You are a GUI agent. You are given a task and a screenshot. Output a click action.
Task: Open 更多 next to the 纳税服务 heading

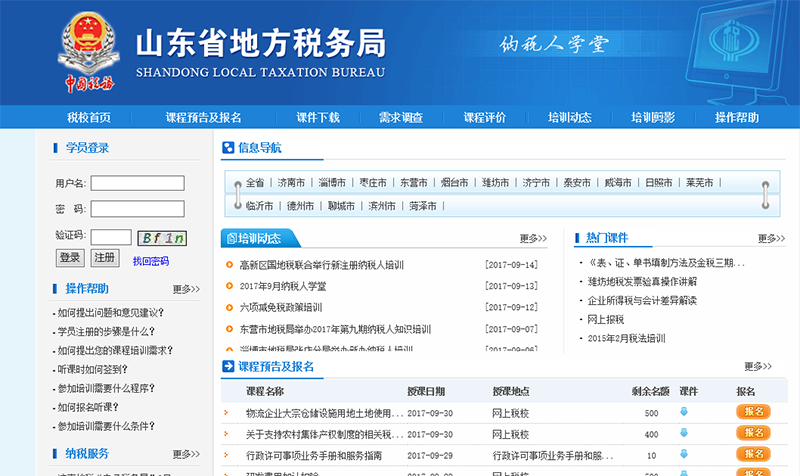point(186,454)
